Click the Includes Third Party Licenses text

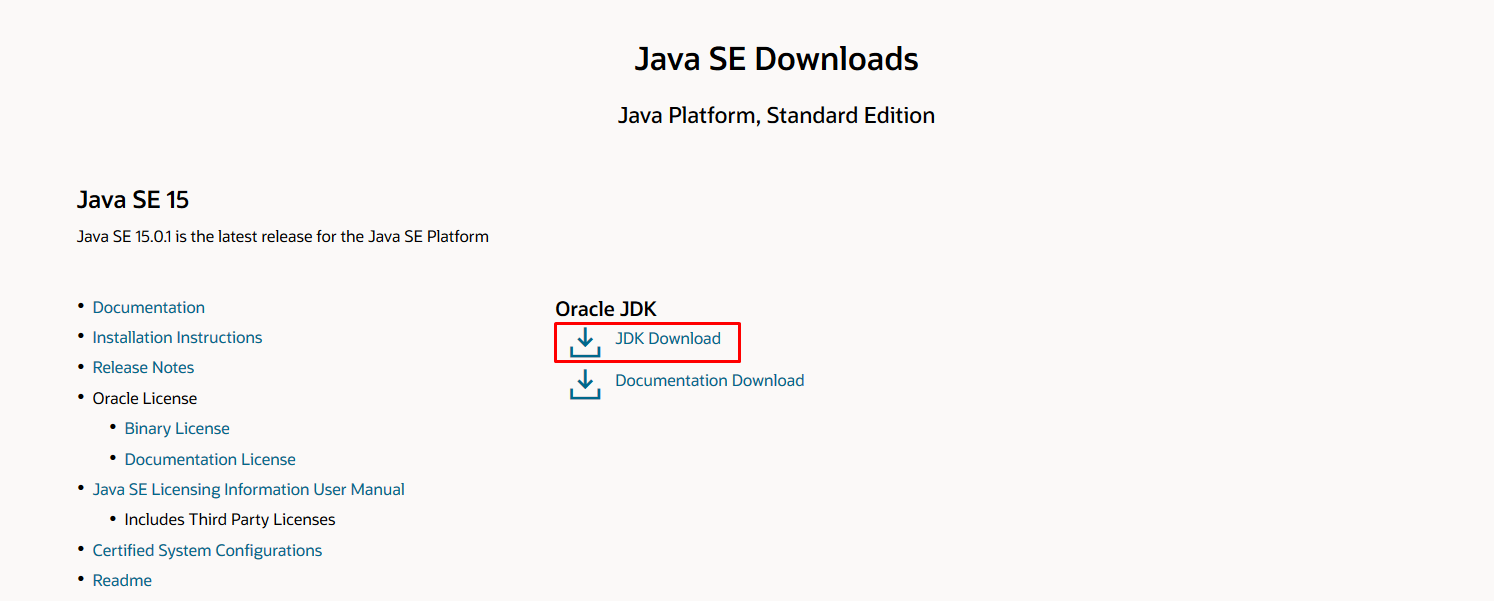pos(230,519)
